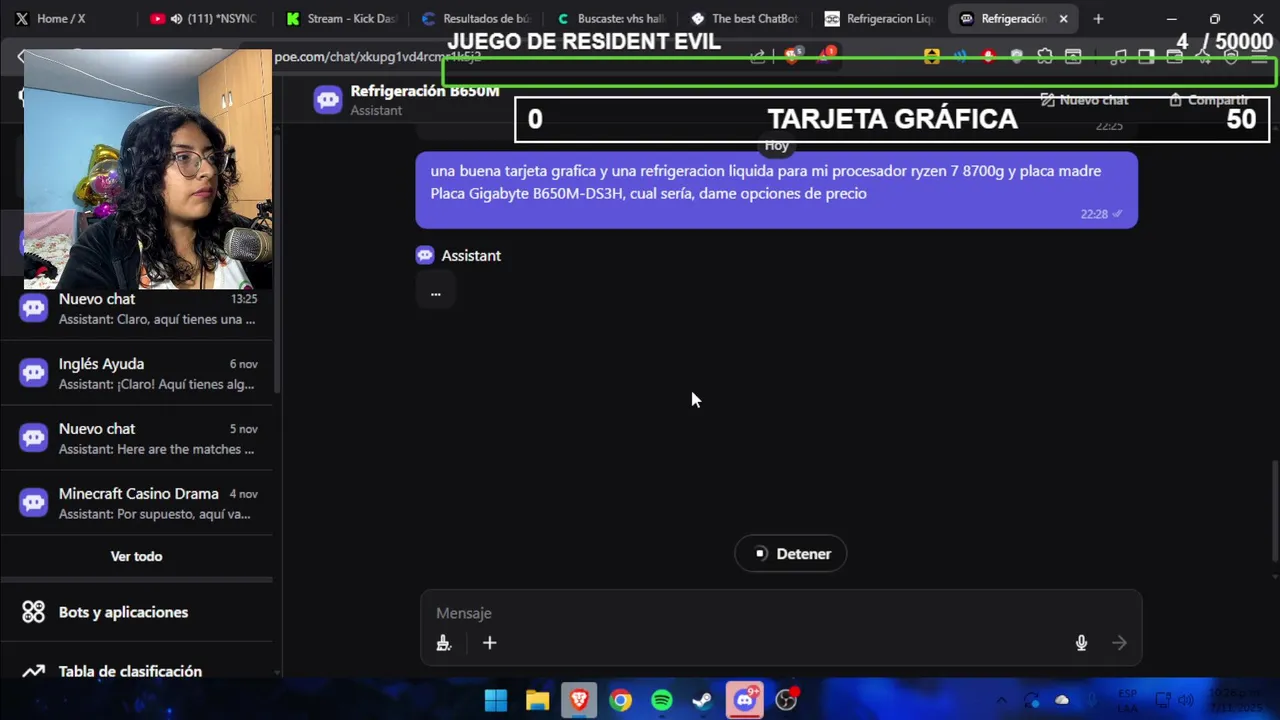
Task: Open Minecraft Casino Drama chat
Action: (138, 503)
